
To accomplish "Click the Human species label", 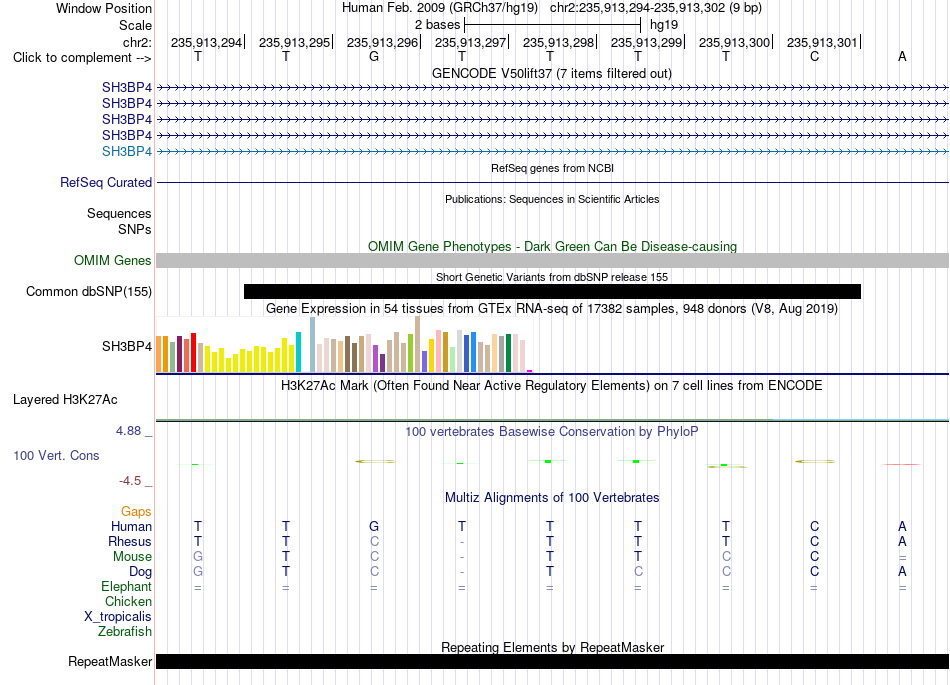I will pos(131,526).
